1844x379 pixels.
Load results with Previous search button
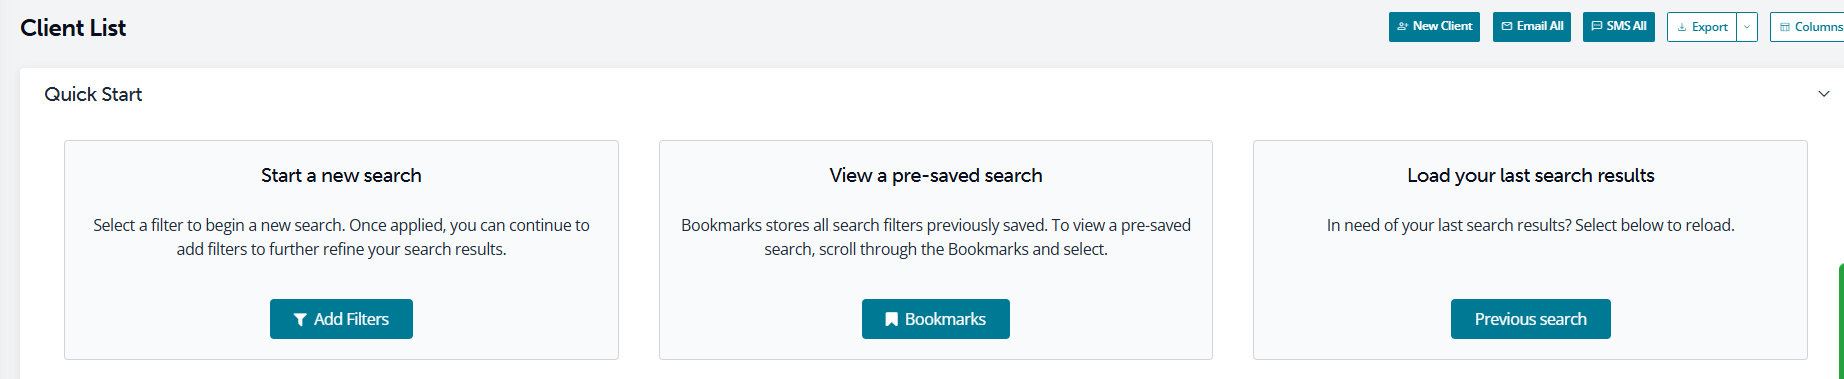click(x=1530, y=319)
